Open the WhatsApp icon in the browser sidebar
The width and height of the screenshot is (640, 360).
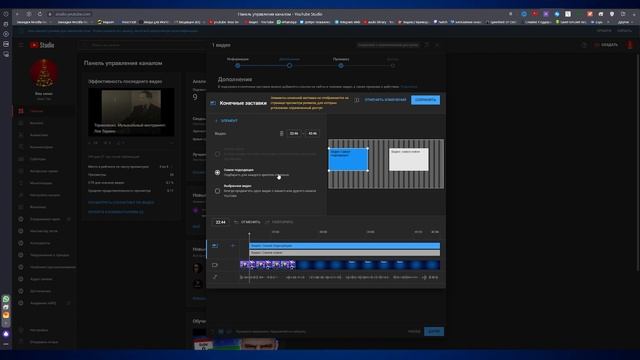click(6, 299)
